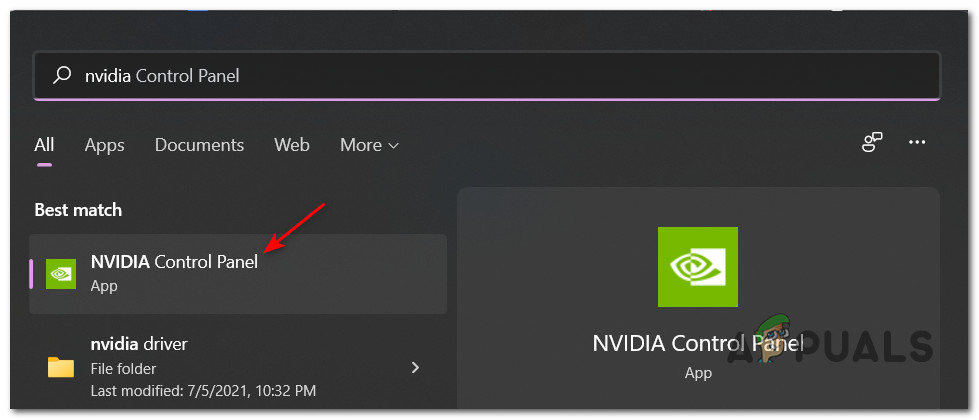Click the Last modified date of nvidia driver
The image size is (979, 420).
(203, 390)
